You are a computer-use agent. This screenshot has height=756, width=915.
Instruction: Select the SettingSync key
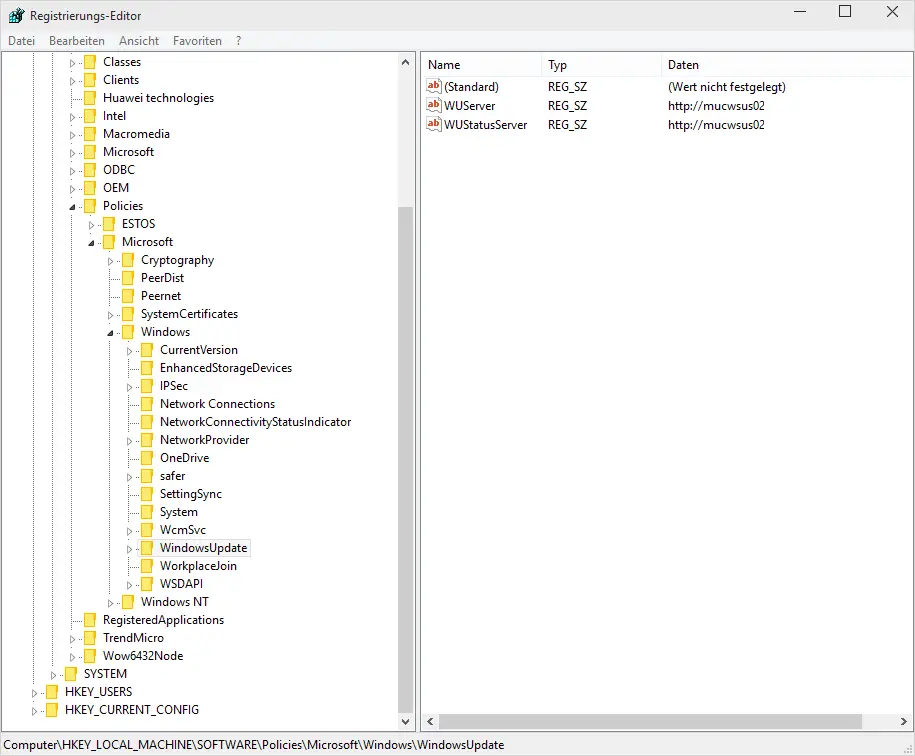tap(191, 494)
